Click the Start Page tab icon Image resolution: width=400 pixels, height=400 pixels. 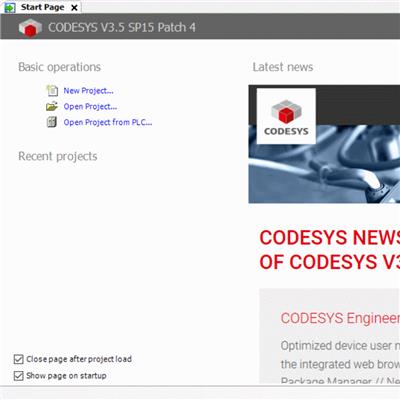pos(10,7)
